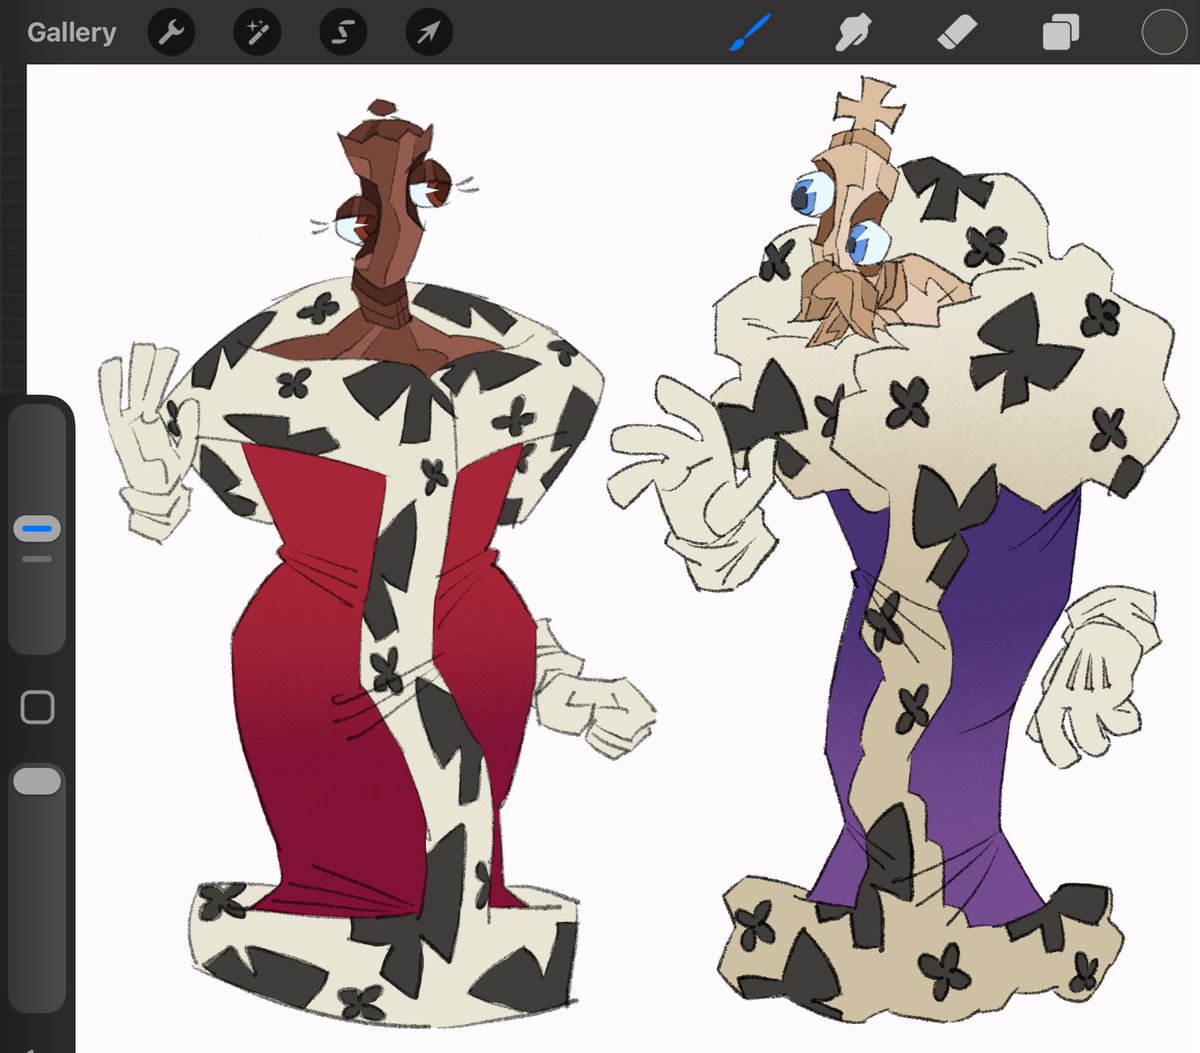1200x1053 pixels.
Task: Open the Layers panel
Action: (1060, 33)
